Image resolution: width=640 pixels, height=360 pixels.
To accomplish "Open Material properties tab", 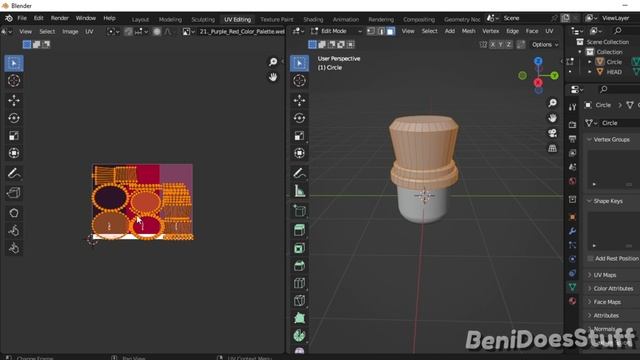I will pos(572,301).
